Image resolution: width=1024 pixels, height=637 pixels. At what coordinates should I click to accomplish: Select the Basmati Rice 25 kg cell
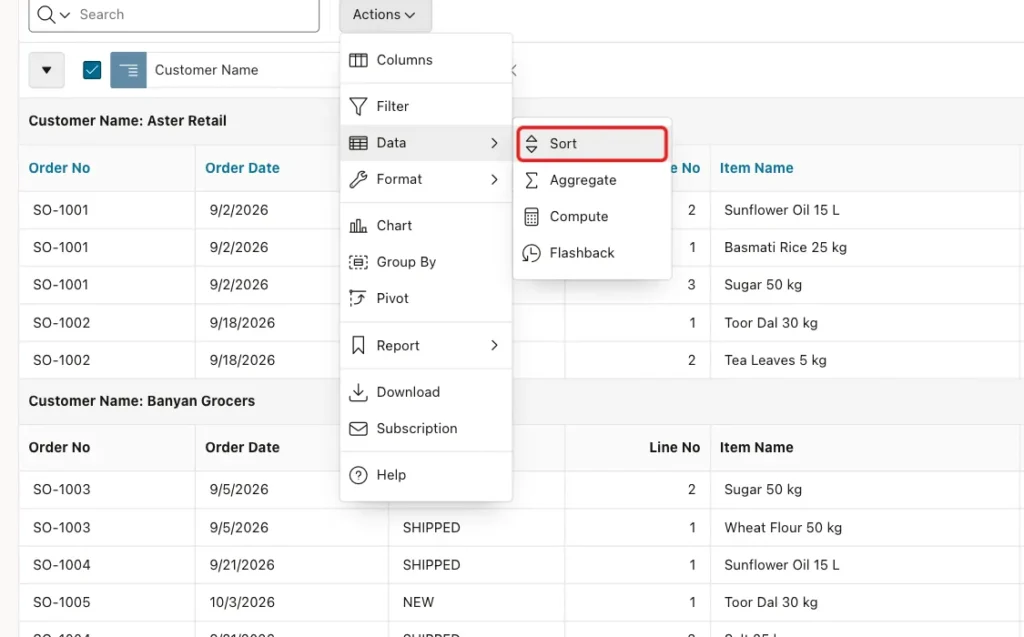point(867,248)
